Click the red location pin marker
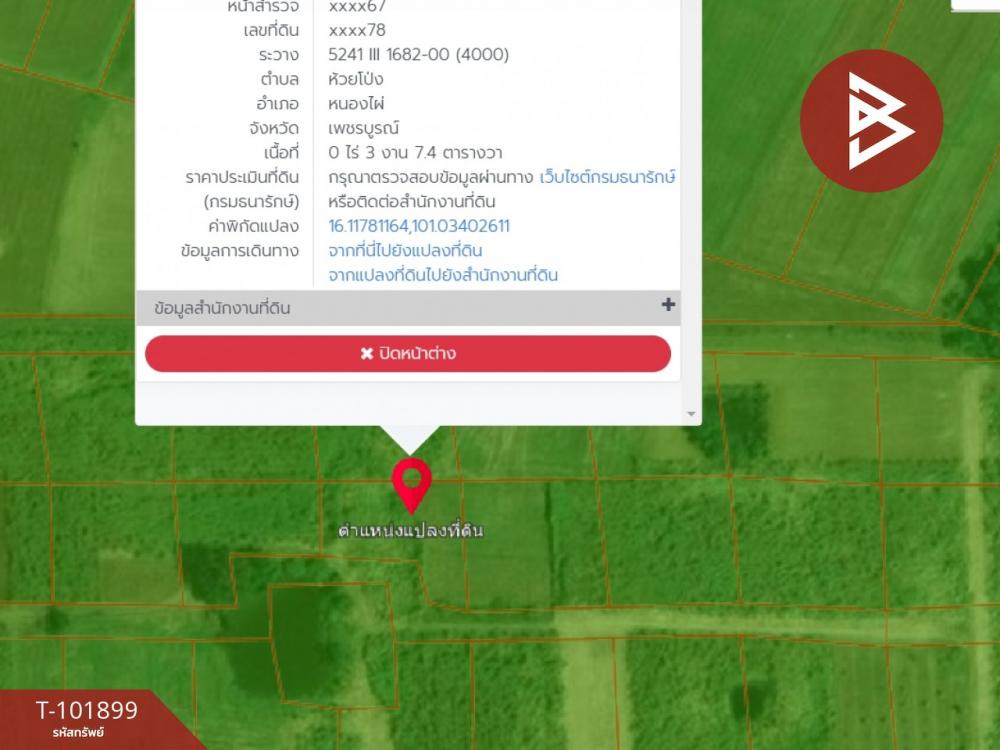 (411, 485)
